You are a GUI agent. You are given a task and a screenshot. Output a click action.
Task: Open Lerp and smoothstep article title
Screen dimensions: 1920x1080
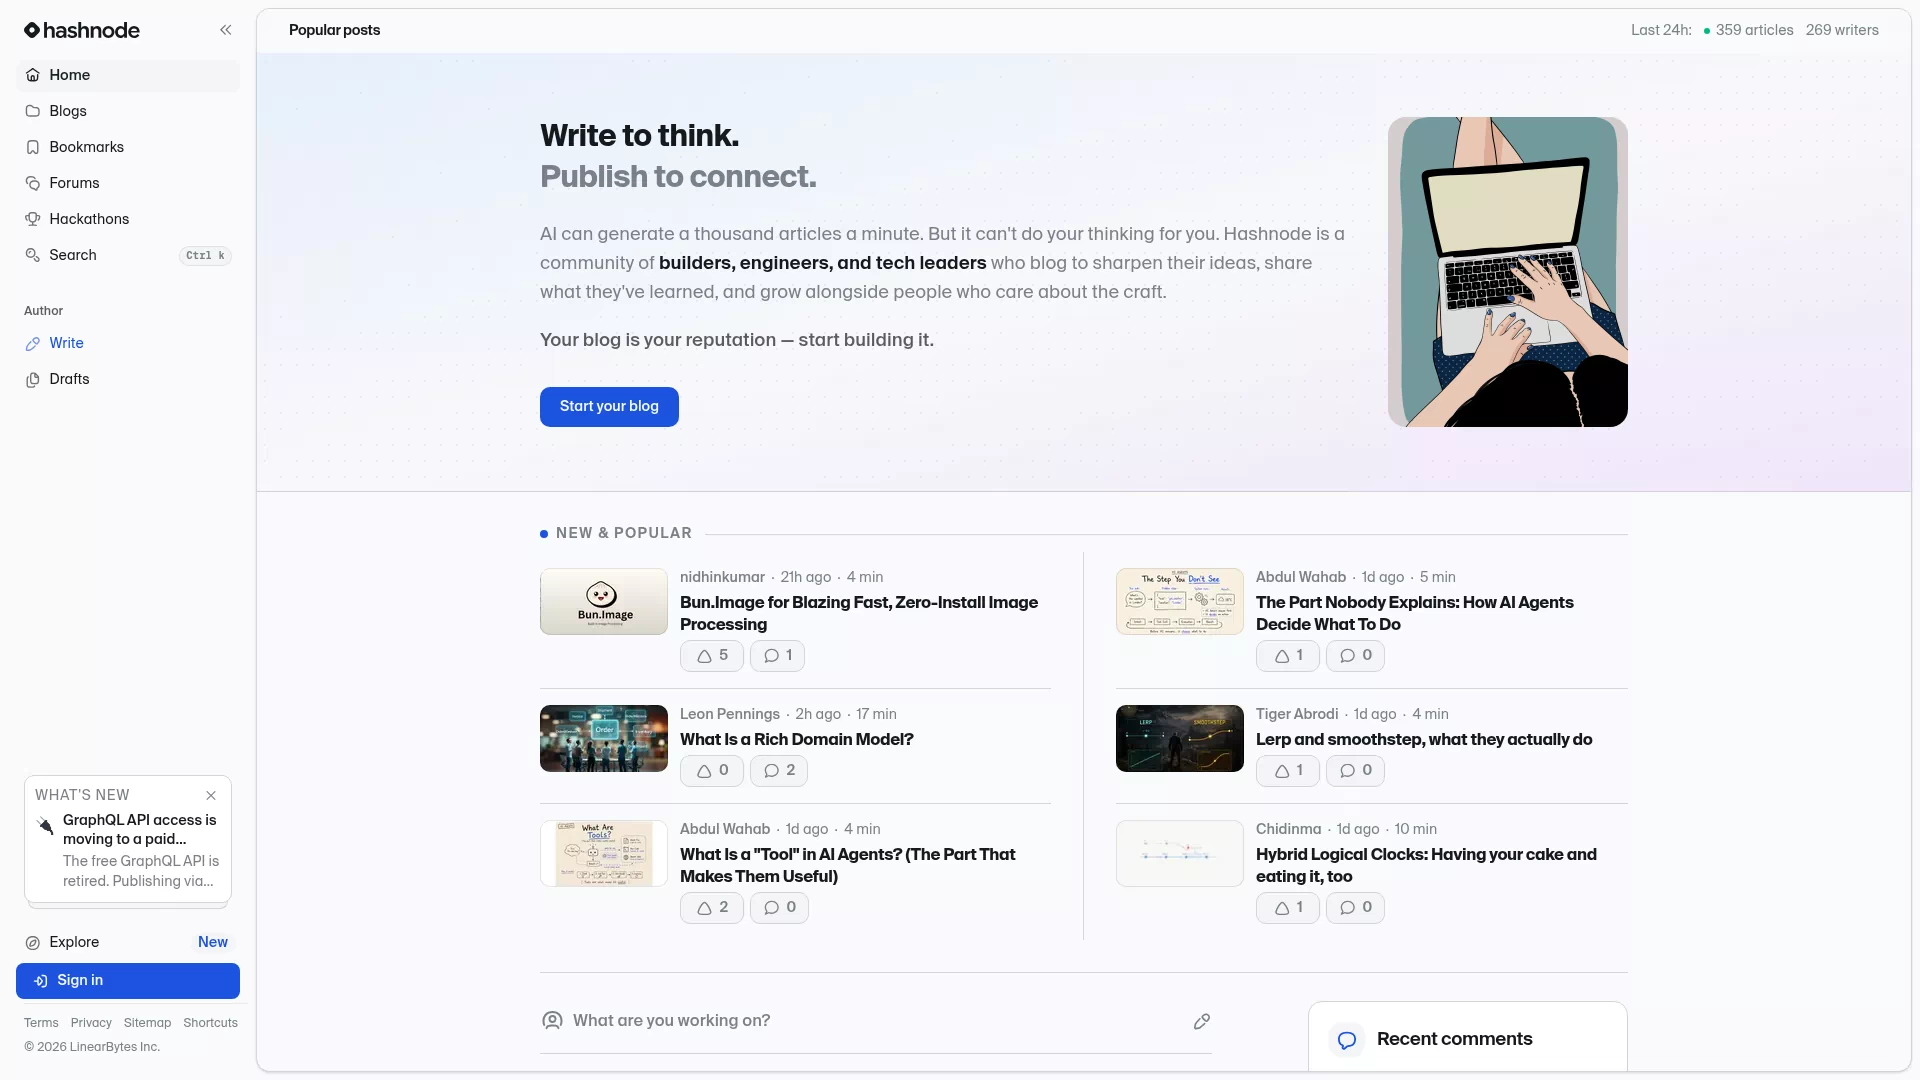click(1424, 740)
